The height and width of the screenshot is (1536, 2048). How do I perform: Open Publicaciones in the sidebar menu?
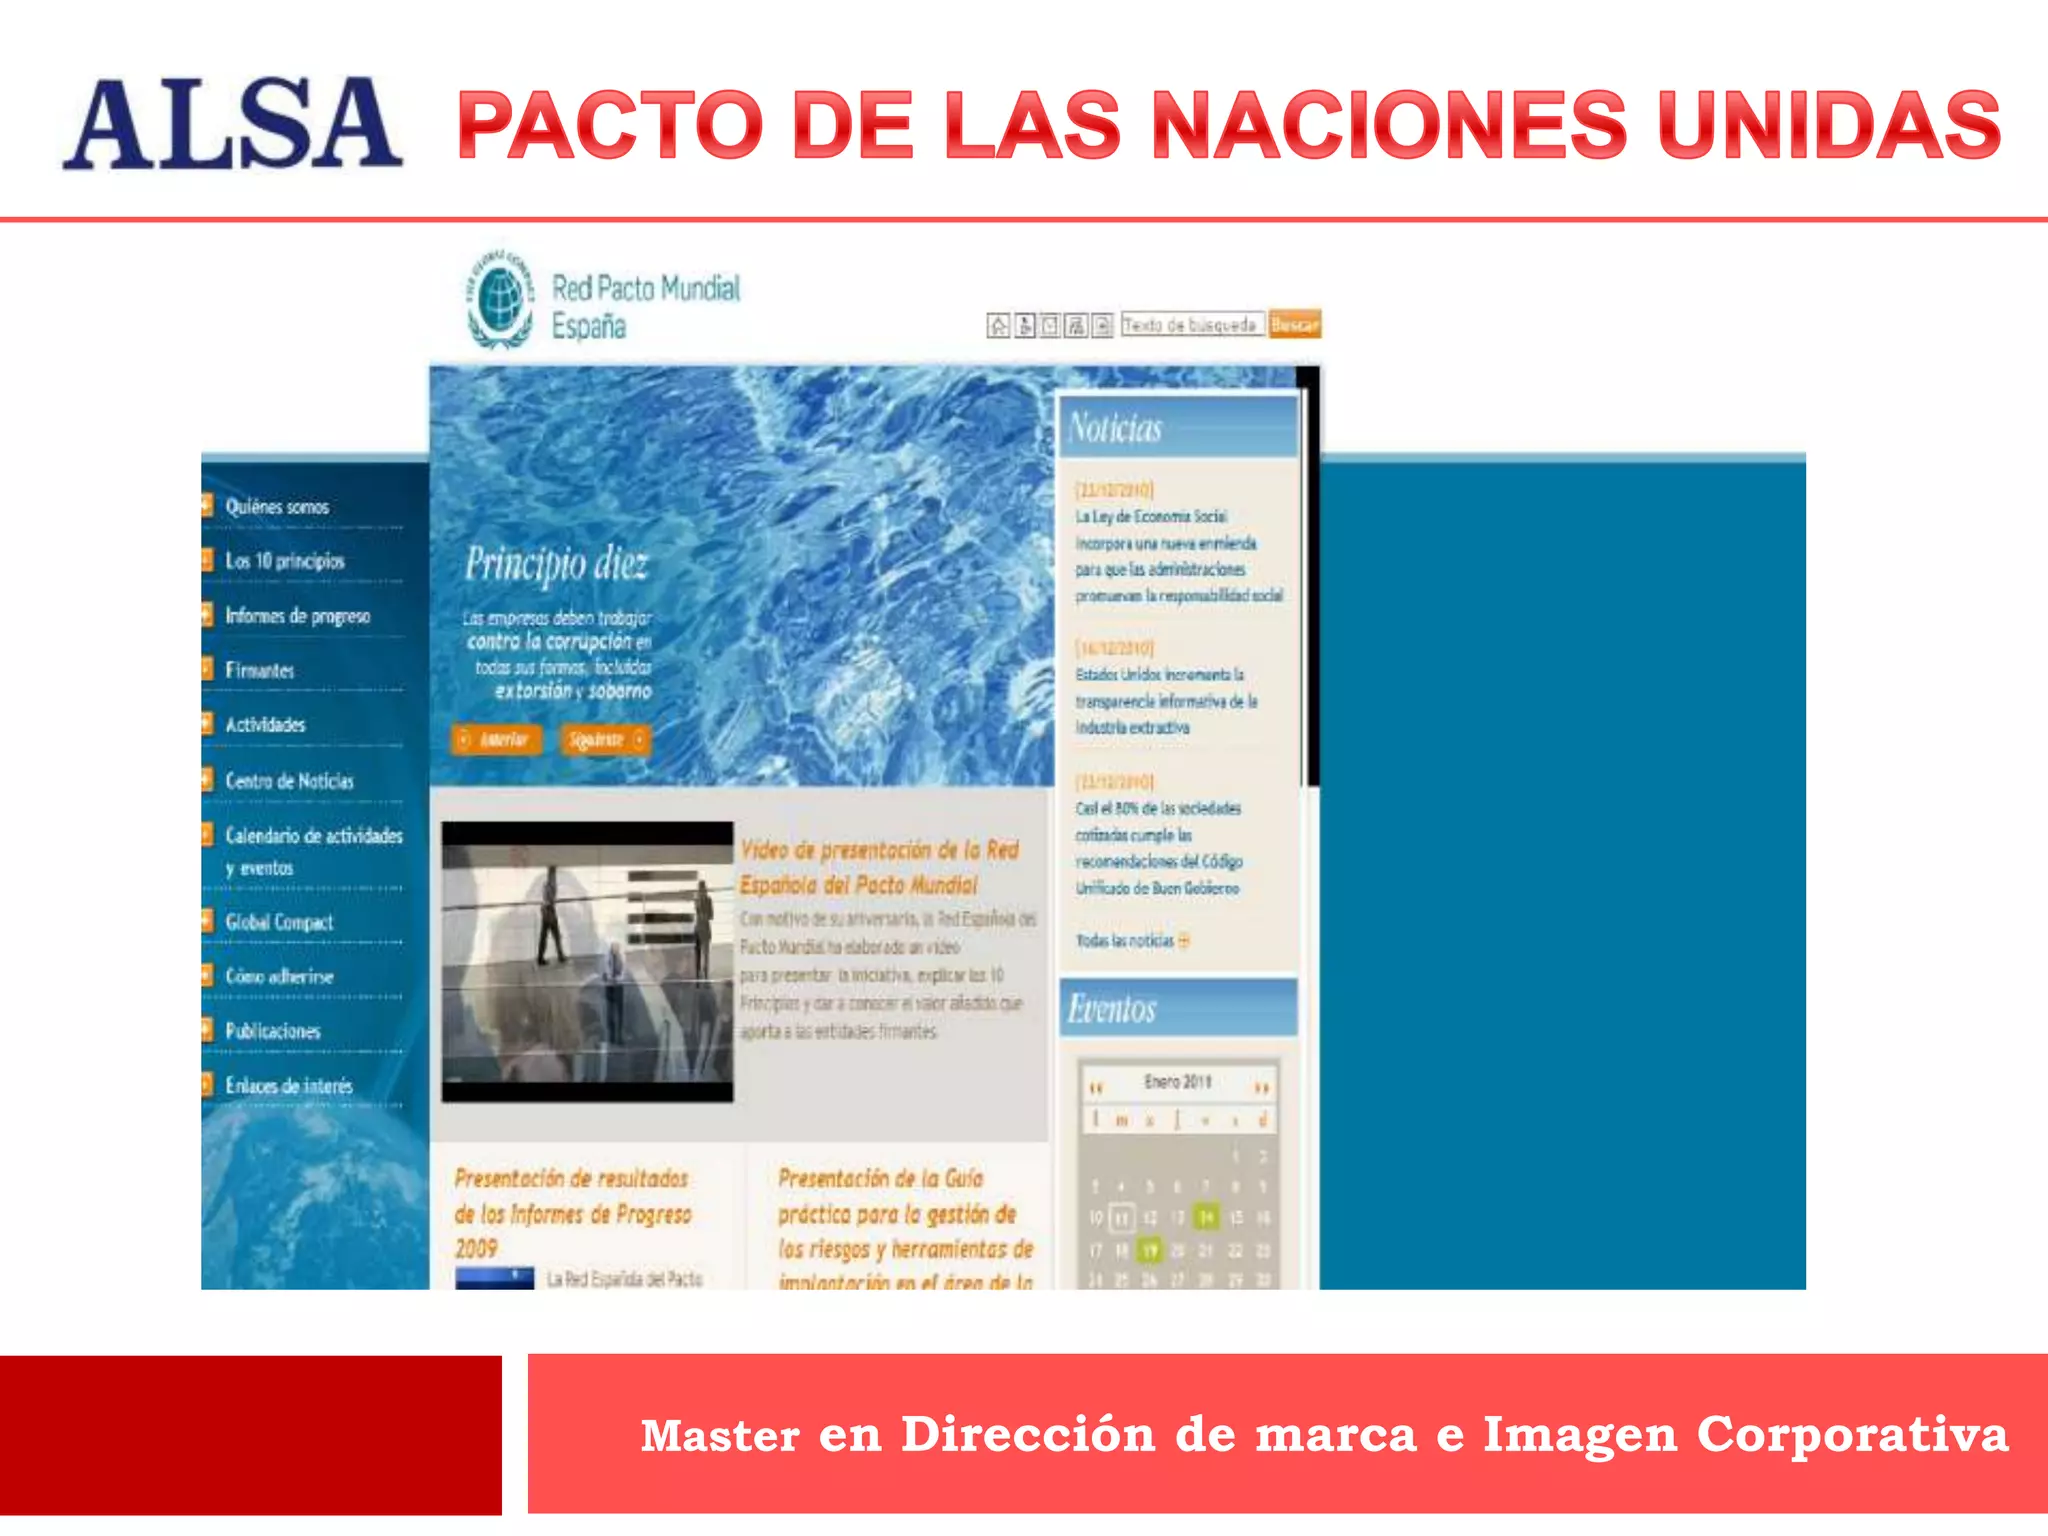272,1030
